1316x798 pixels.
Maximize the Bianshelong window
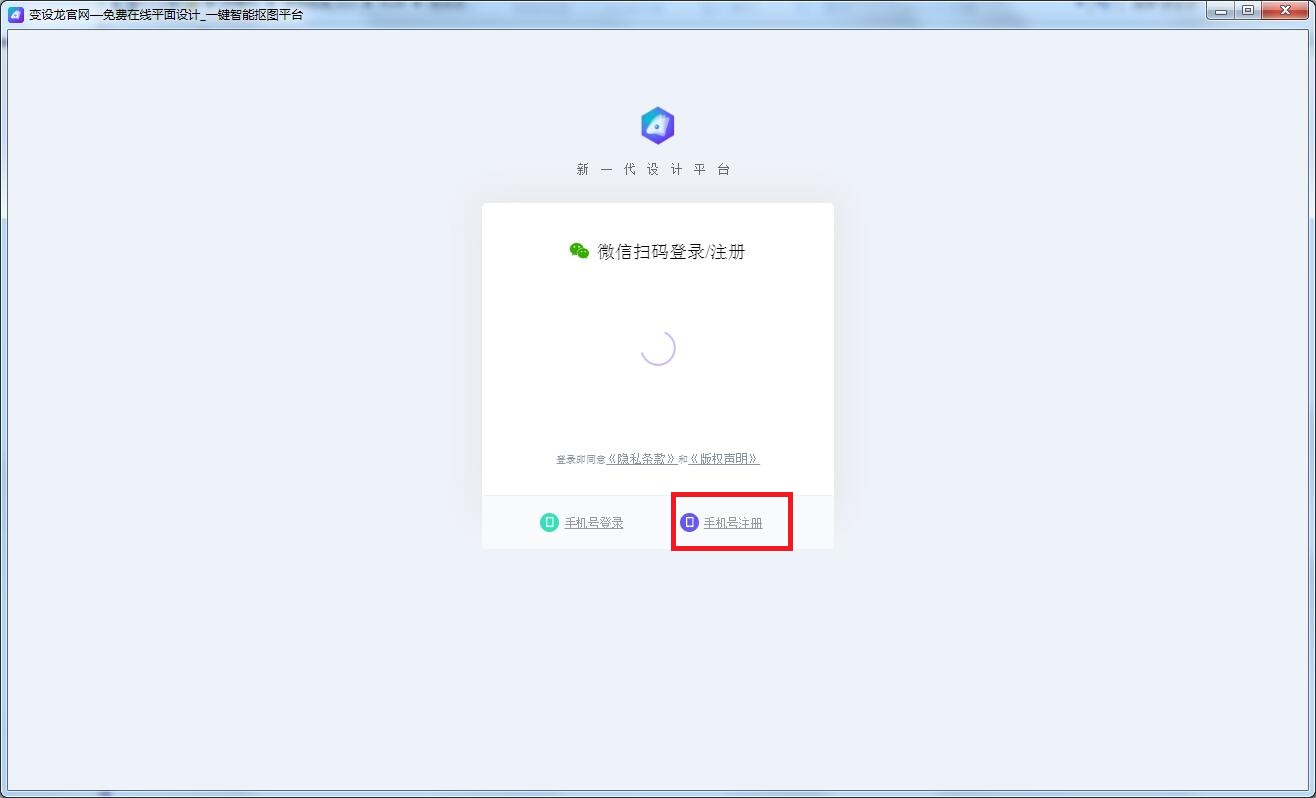coord(1248,11)
